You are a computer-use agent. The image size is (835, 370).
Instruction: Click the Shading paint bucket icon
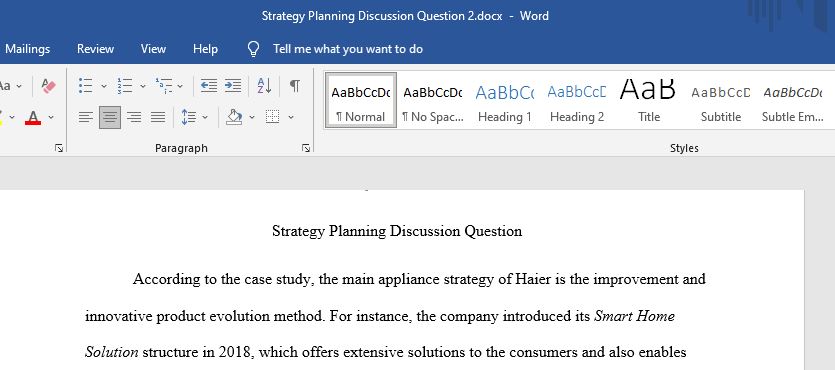[x=234, y=117]
